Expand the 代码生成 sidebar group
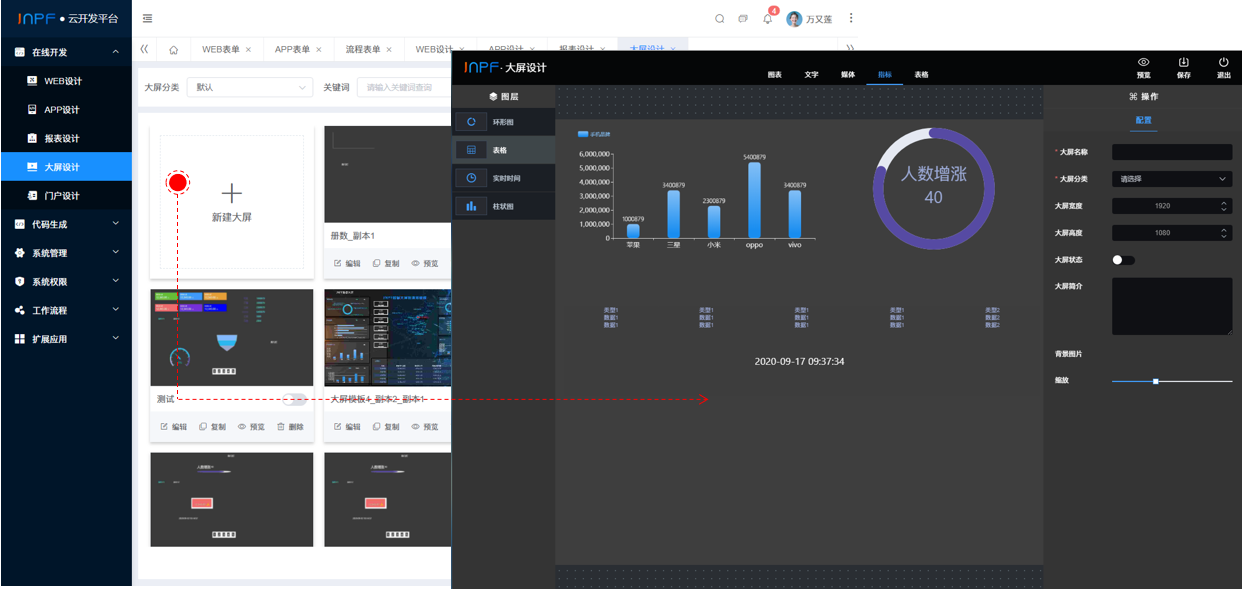Image resolution: width=1242 pixels, height=589 pixels. [x=66, y=224]
